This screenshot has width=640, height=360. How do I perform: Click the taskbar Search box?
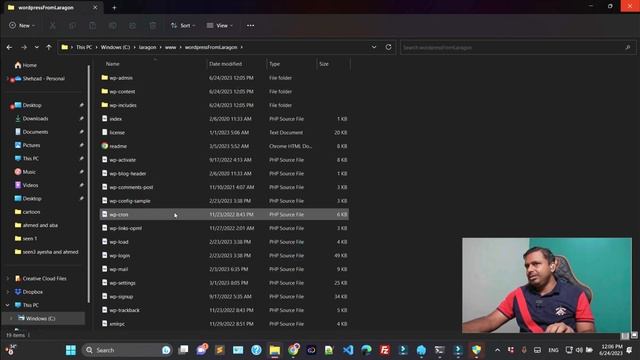(127, 350)
